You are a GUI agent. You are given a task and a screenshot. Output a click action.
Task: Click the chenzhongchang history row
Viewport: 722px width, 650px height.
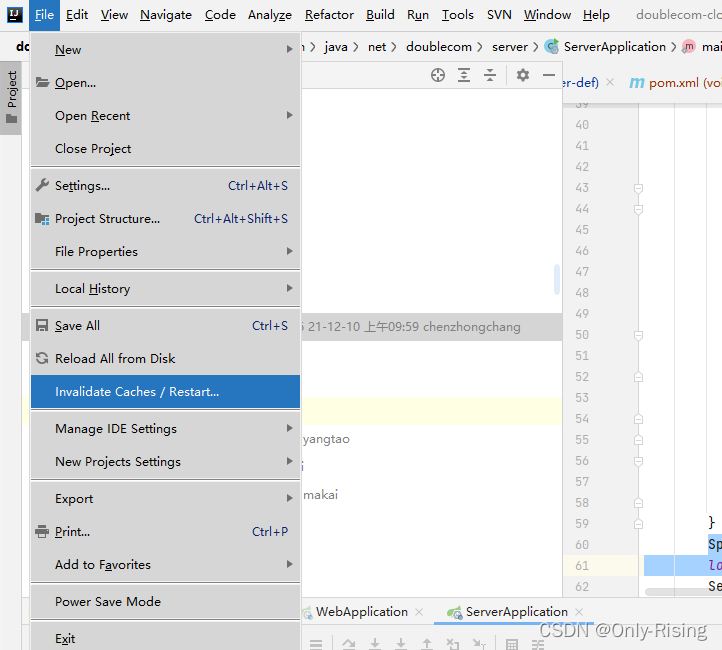(431, 327)
